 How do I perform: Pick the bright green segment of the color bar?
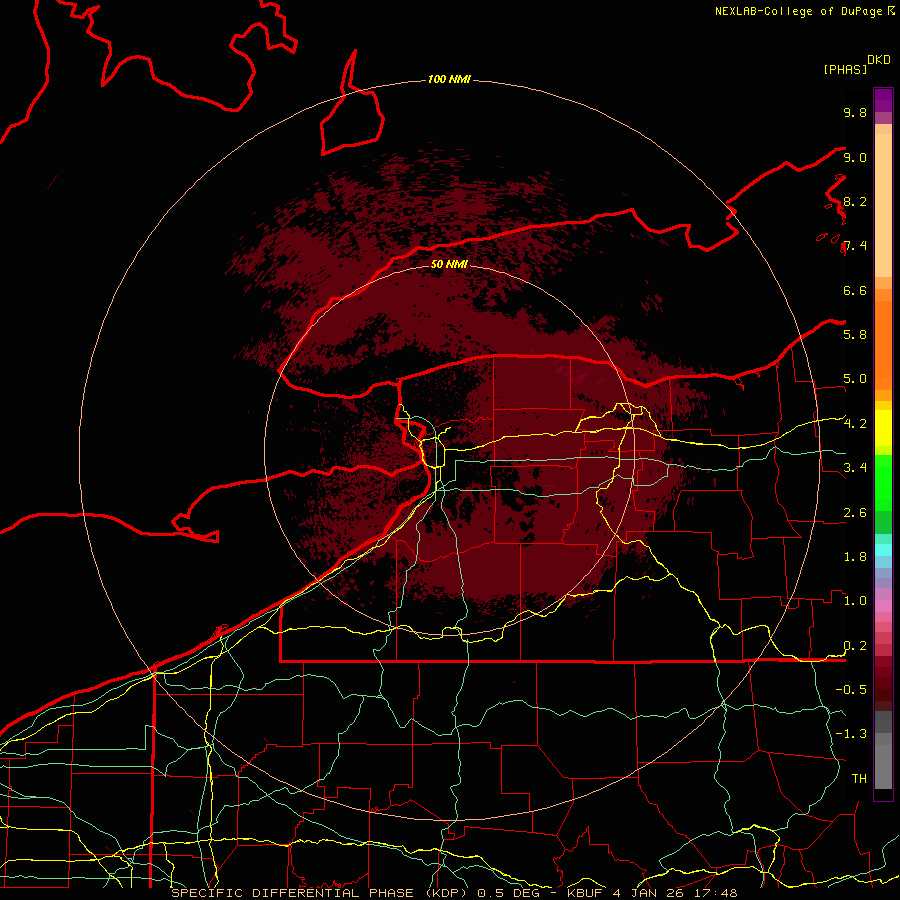coord(883,481)
